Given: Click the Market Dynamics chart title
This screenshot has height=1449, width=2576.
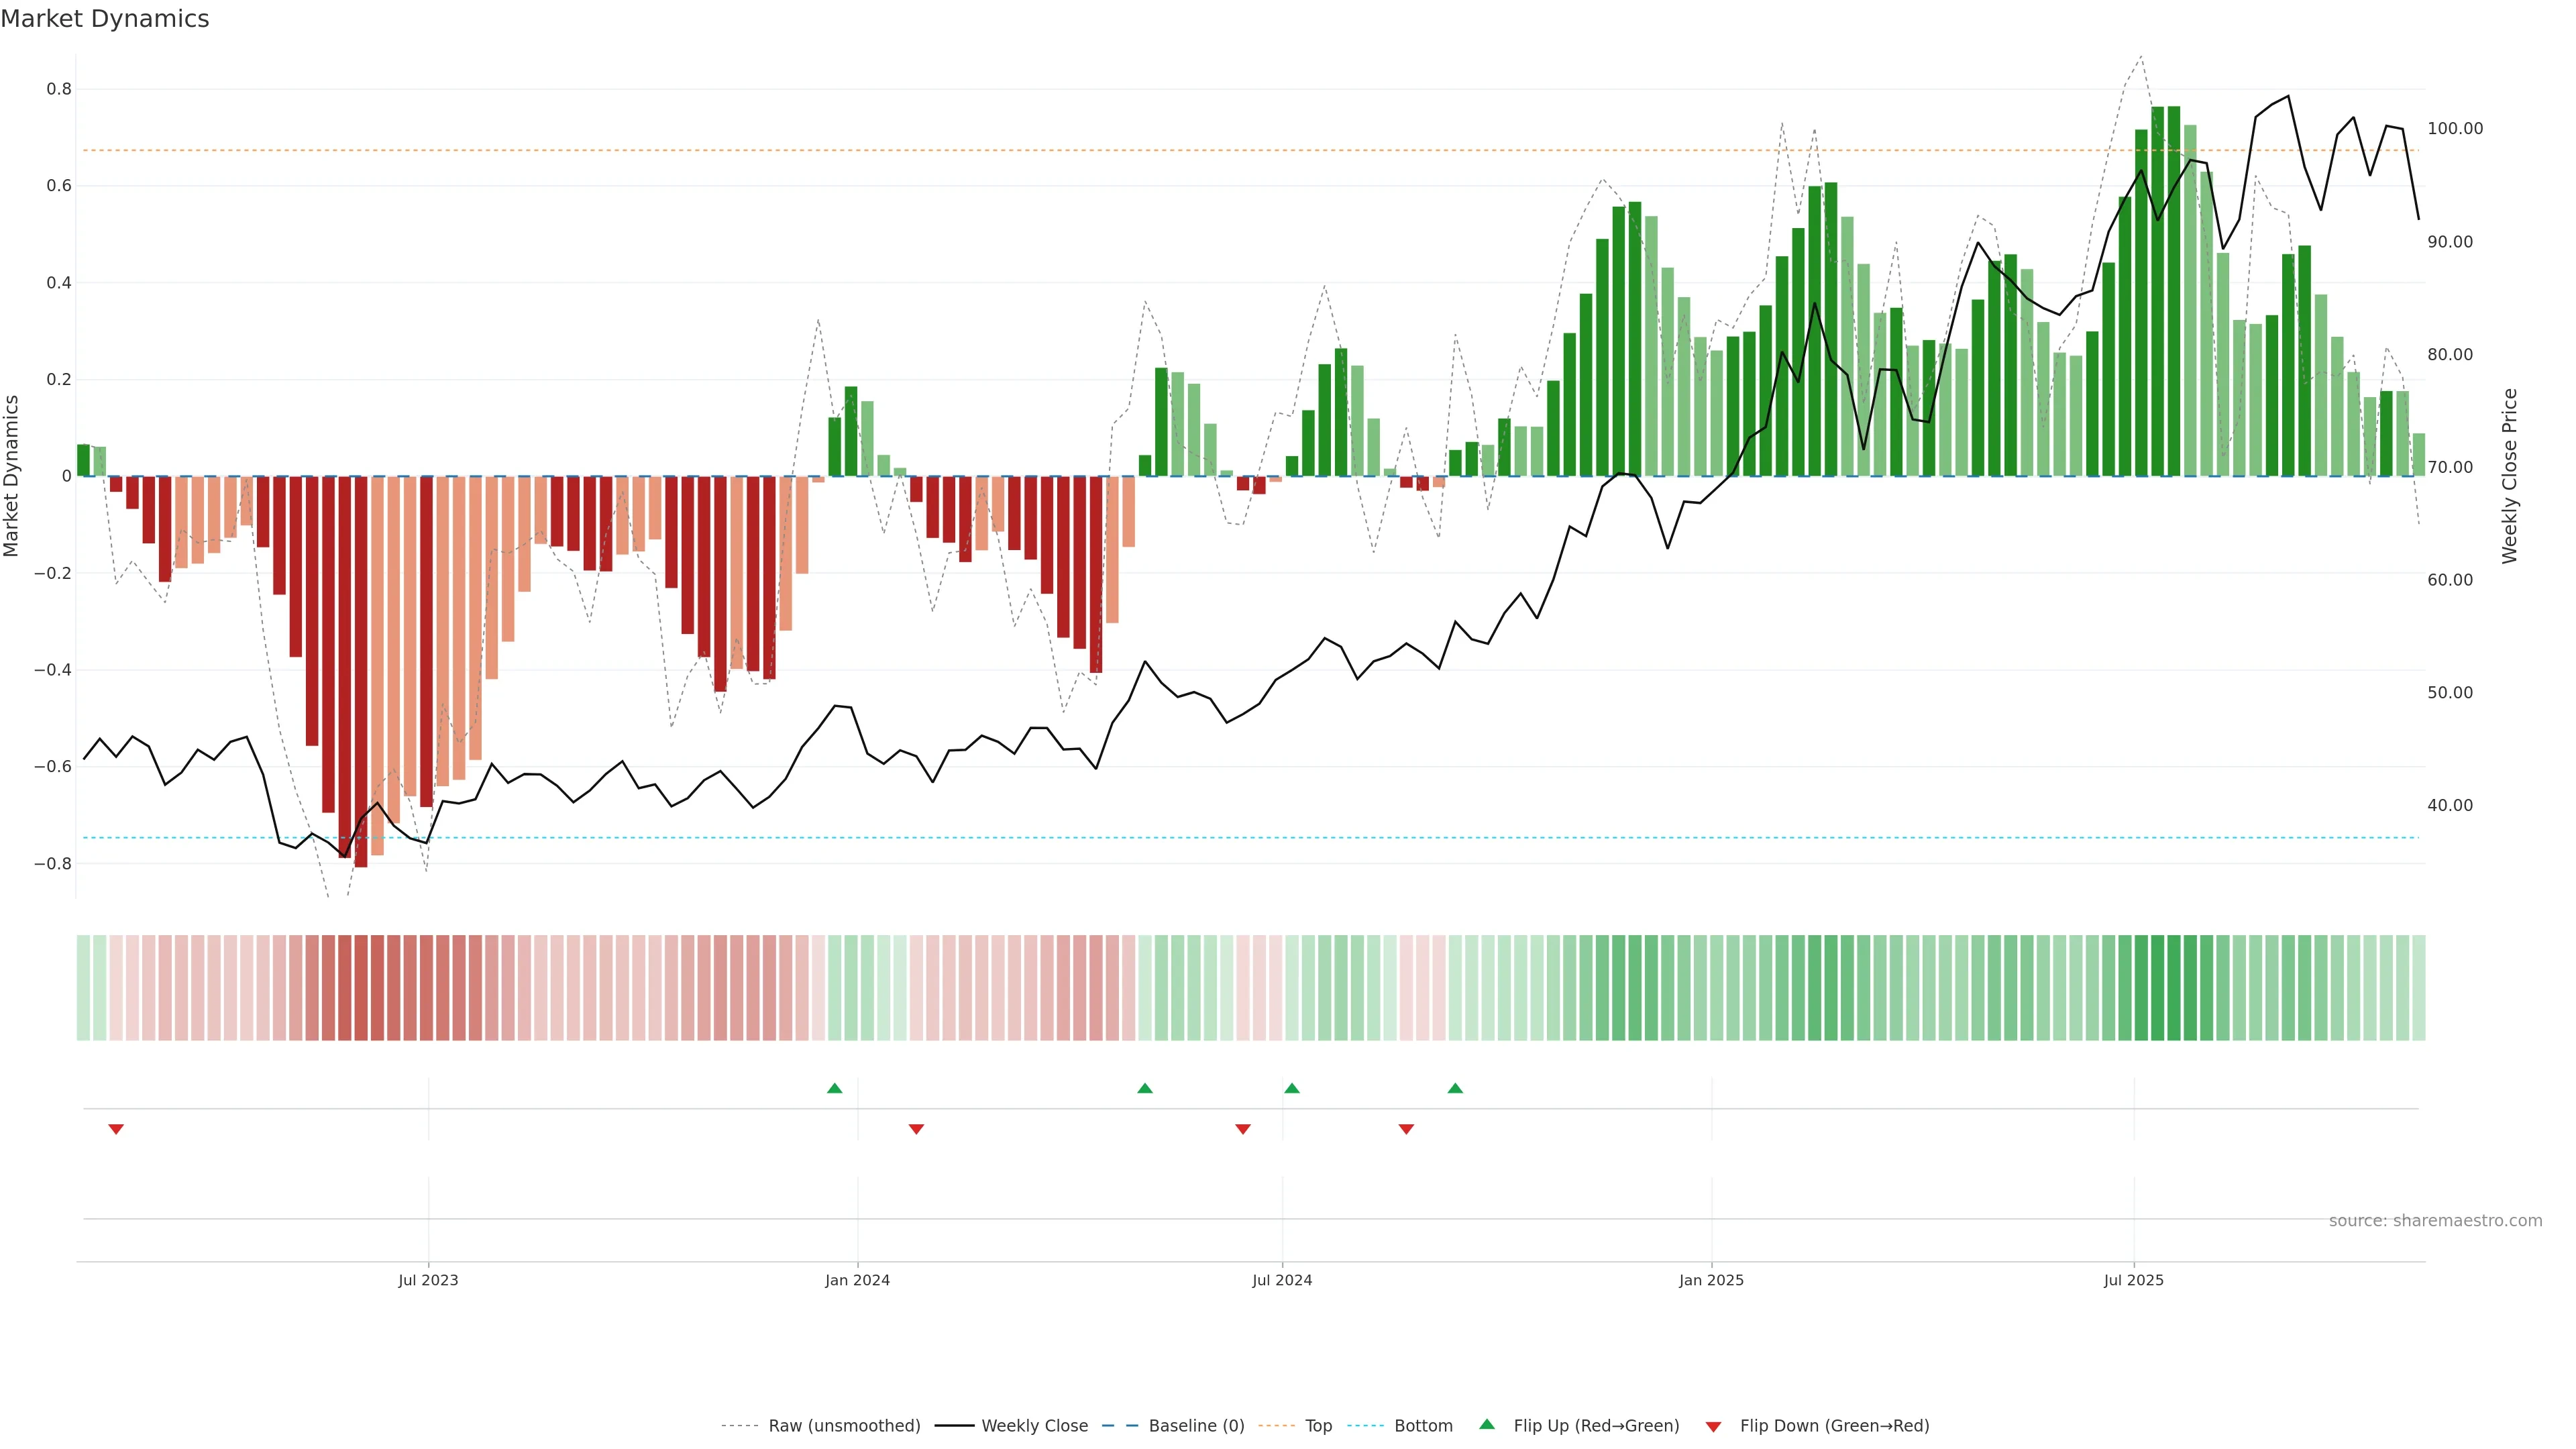Looking at the screenshot, I should tap(105, 19).
